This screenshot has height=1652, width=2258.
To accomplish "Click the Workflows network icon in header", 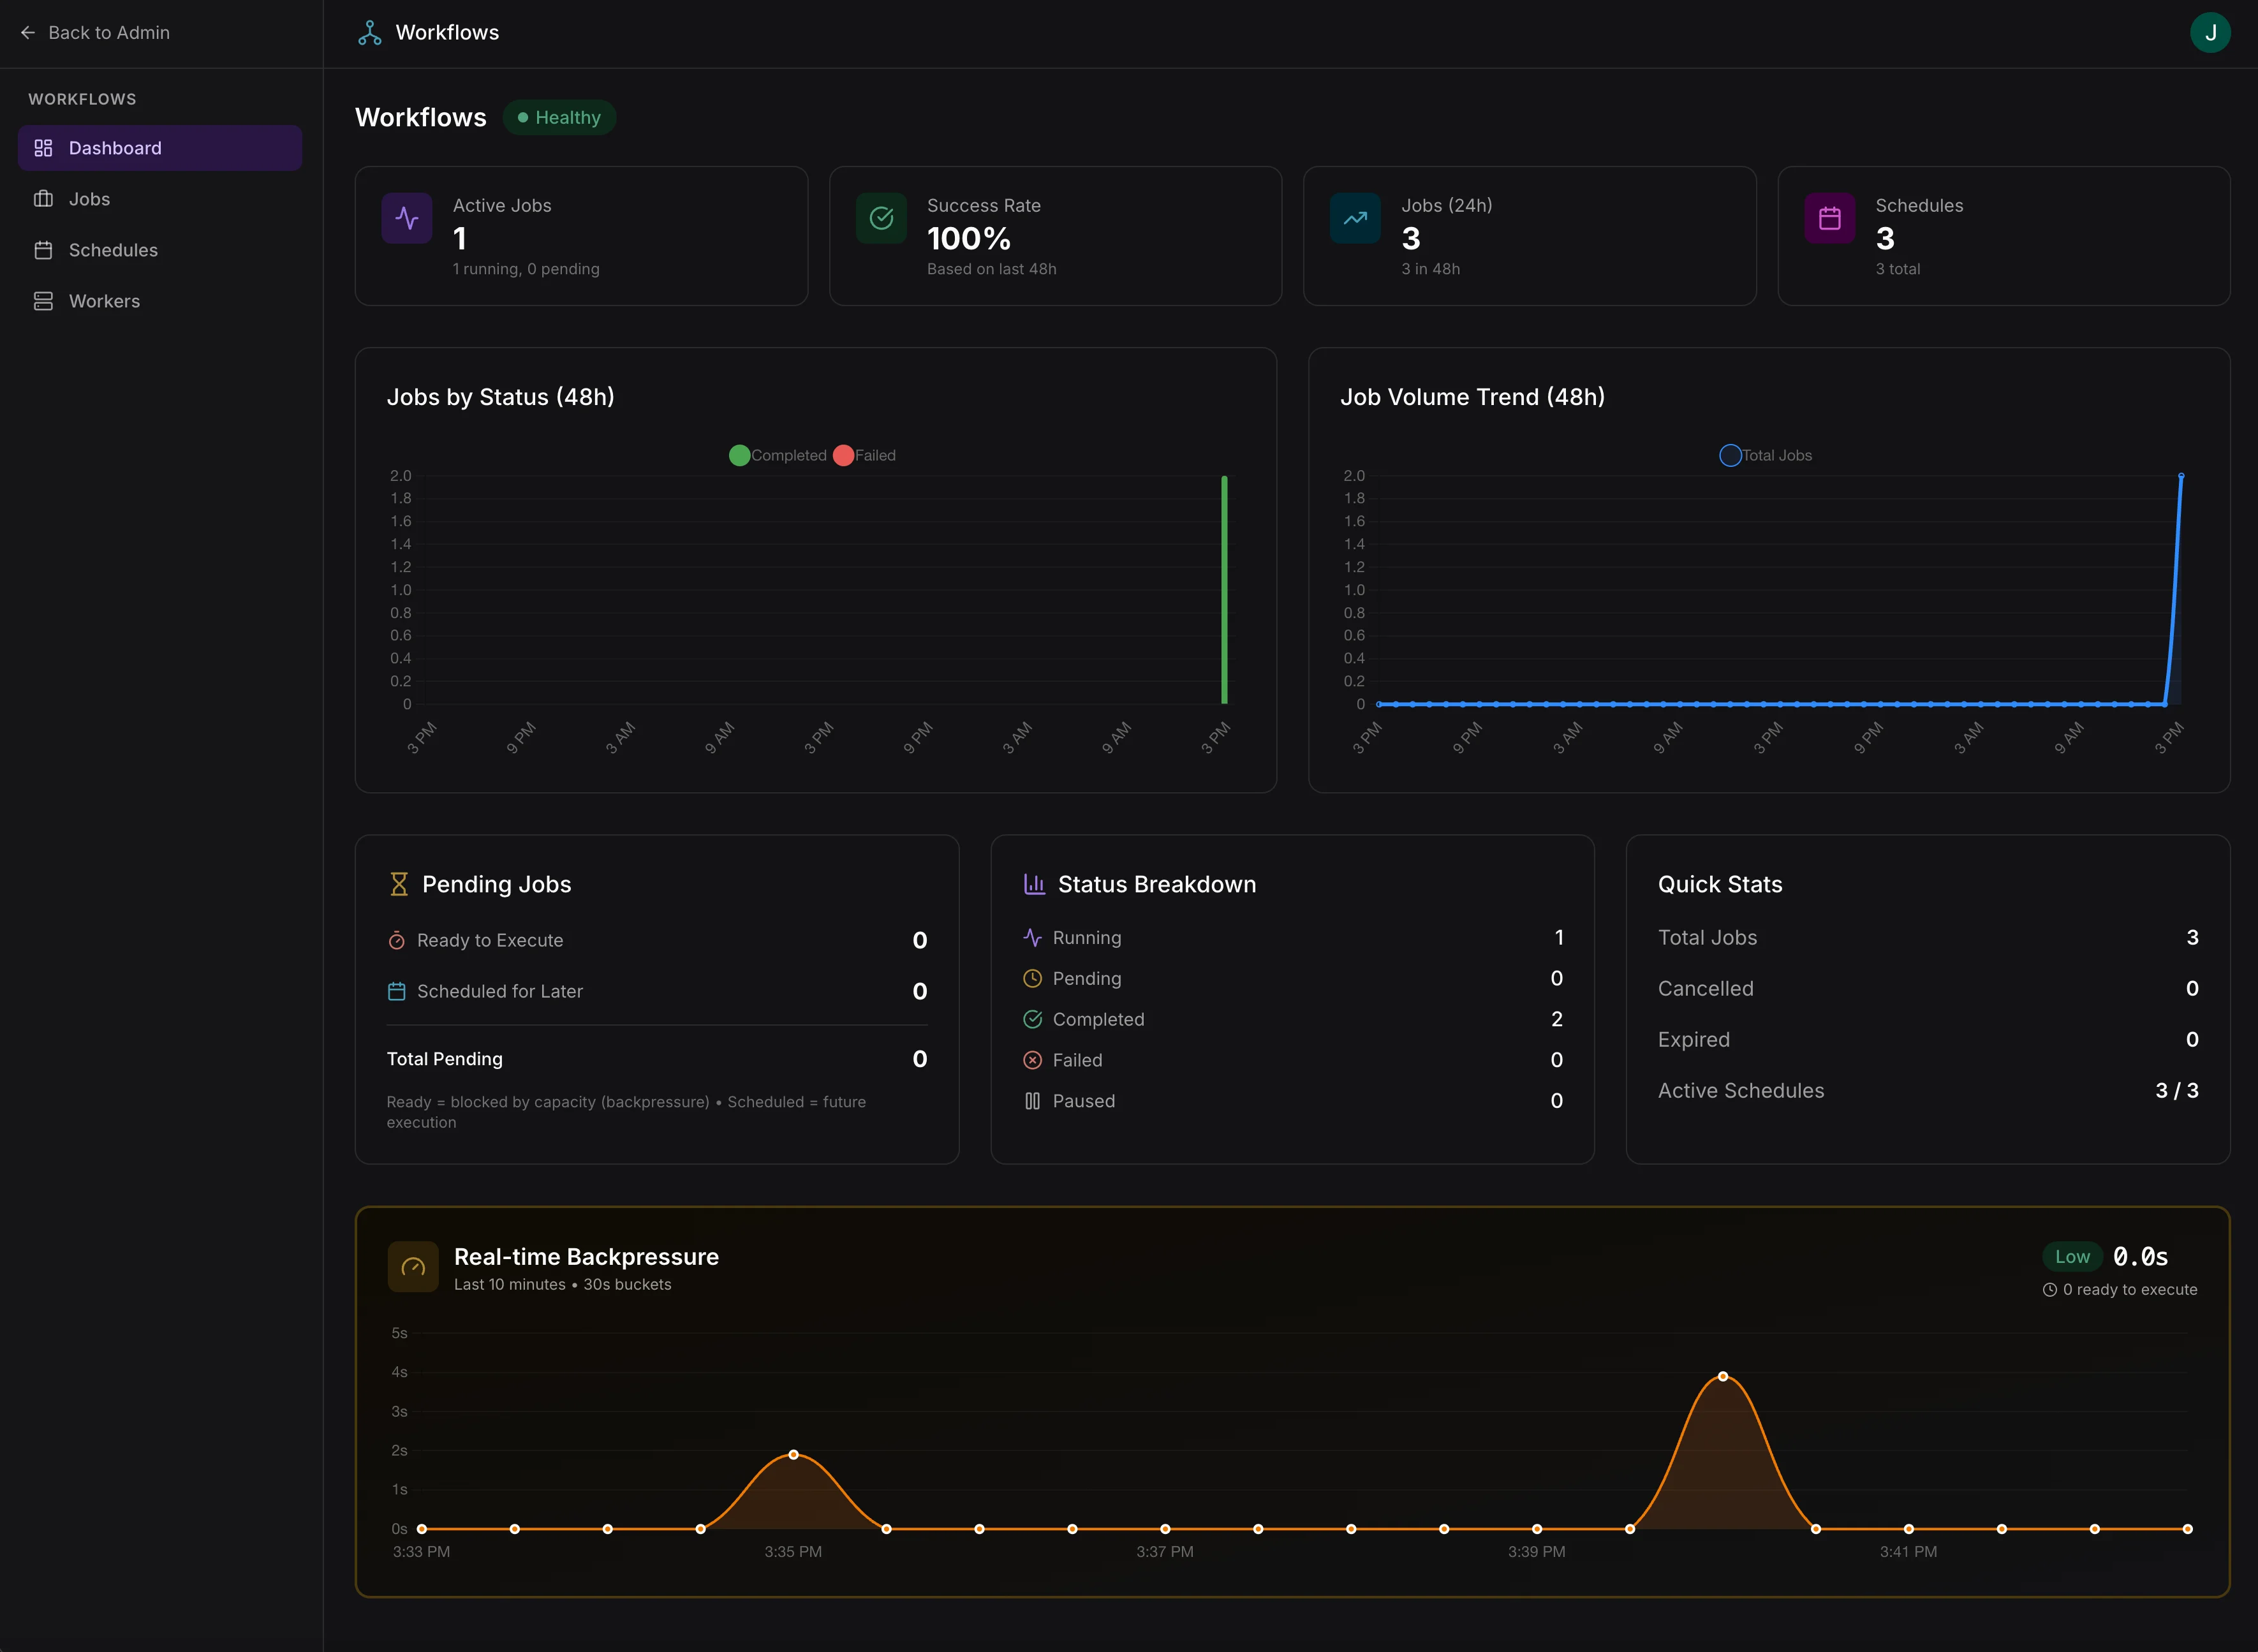I will [370, 33].
